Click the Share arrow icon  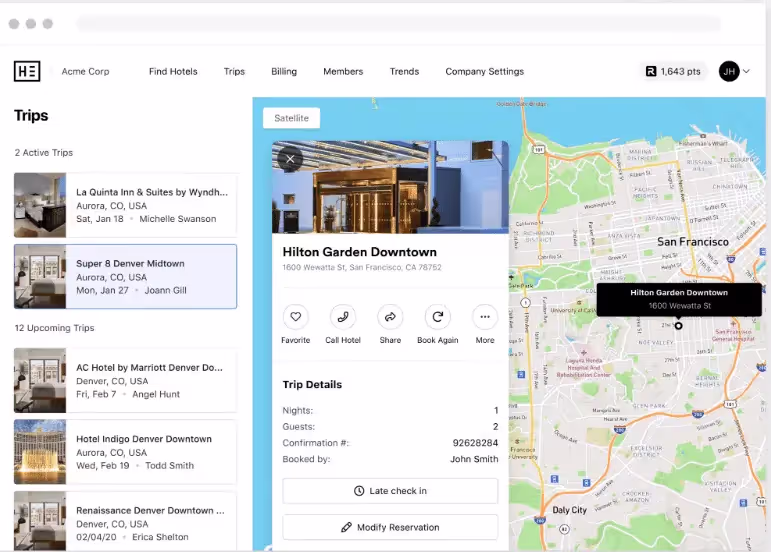point(390,317)
